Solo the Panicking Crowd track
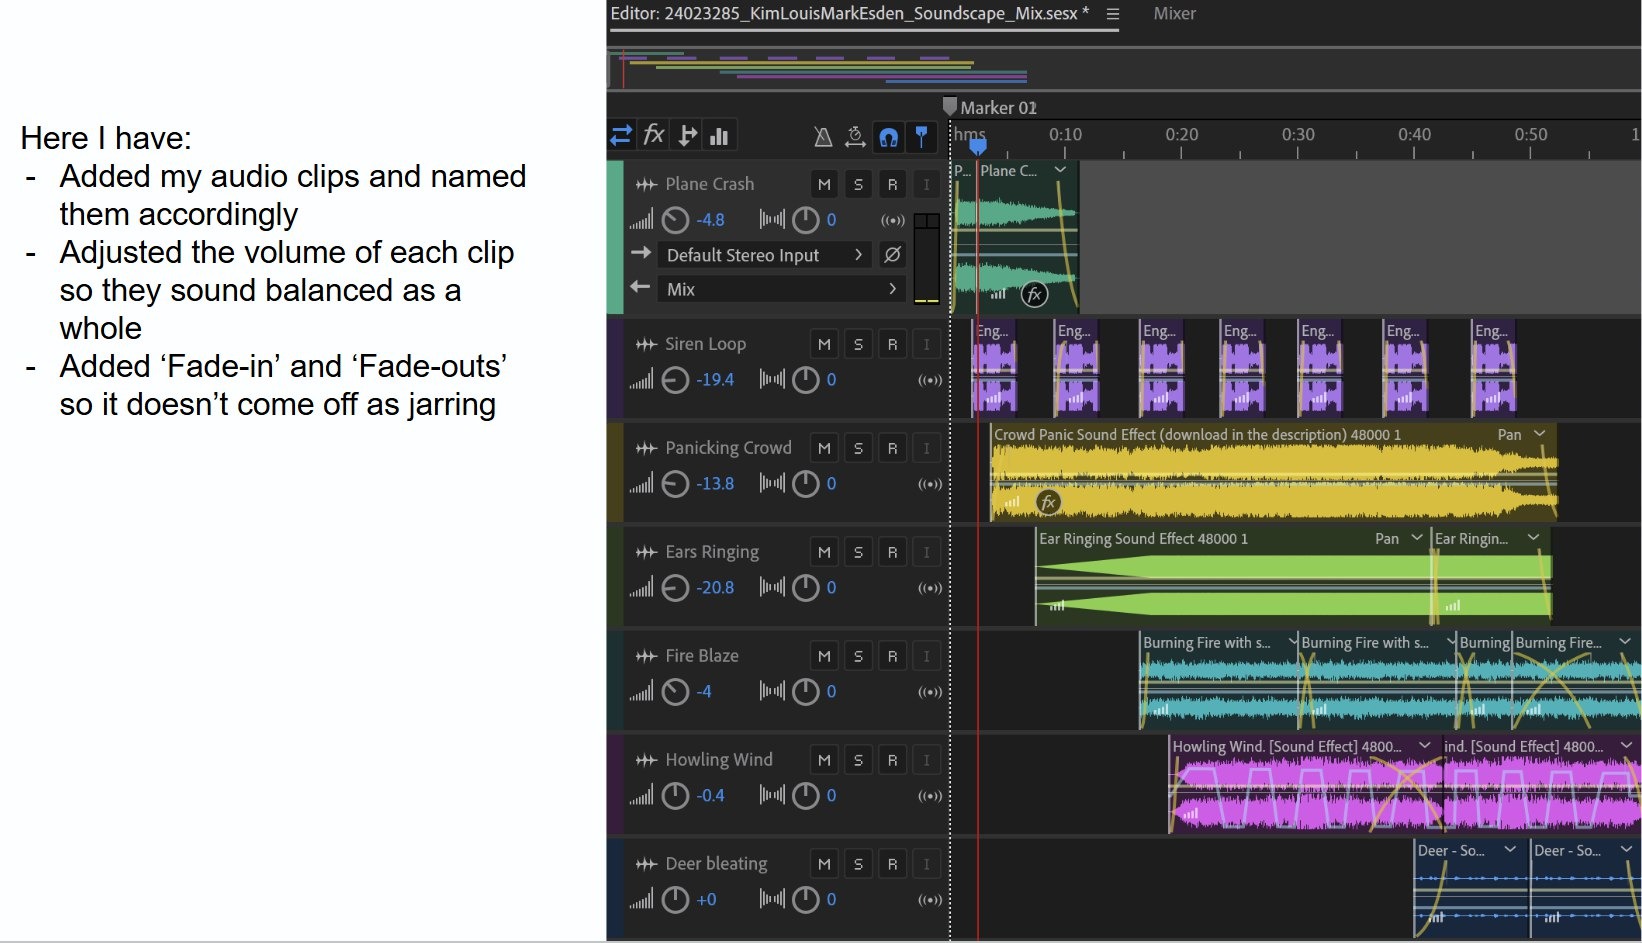The width and height of the screenshot is (1642, 943). (858, 448)
